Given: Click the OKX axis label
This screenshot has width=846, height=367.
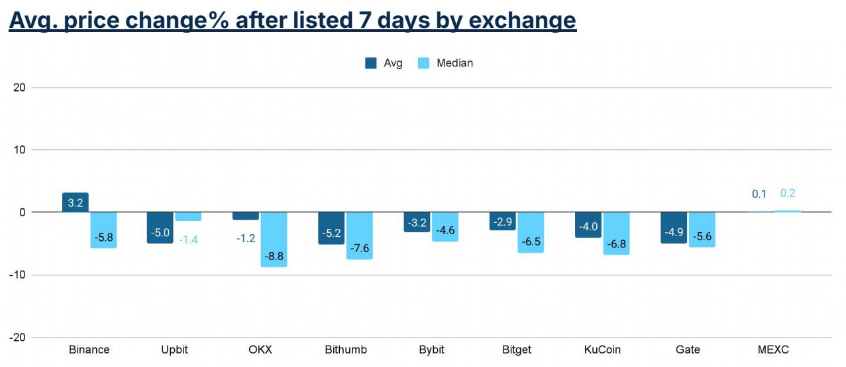Looking at the screenshot, I should 261,350.
